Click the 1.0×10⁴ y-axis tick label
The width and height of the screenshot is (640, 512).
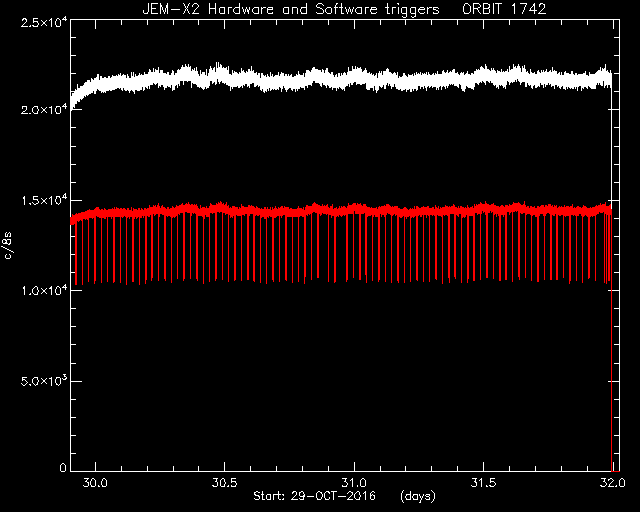[44, 290]
